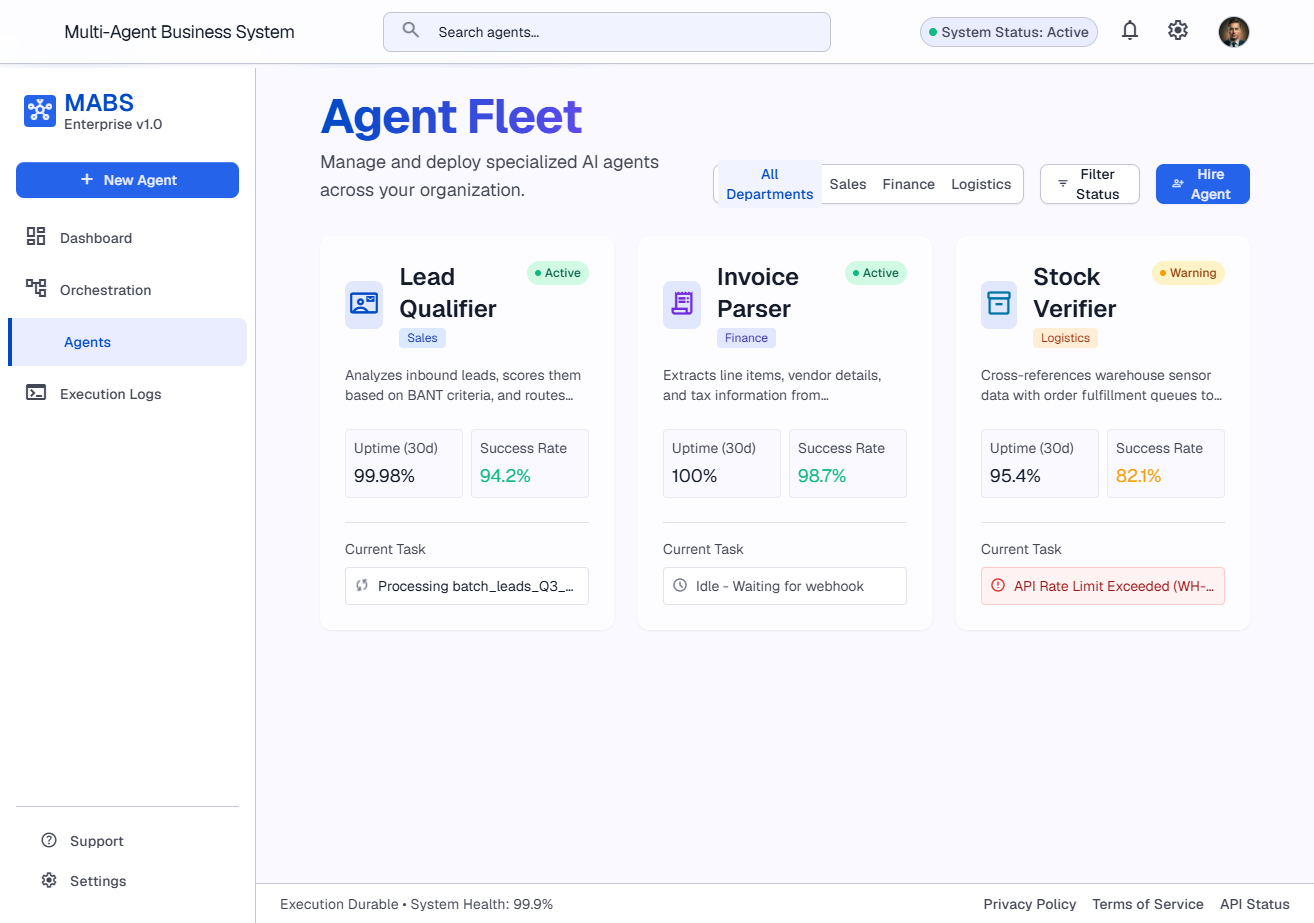
Task: Create a New Agent
Action: point(127,180)
